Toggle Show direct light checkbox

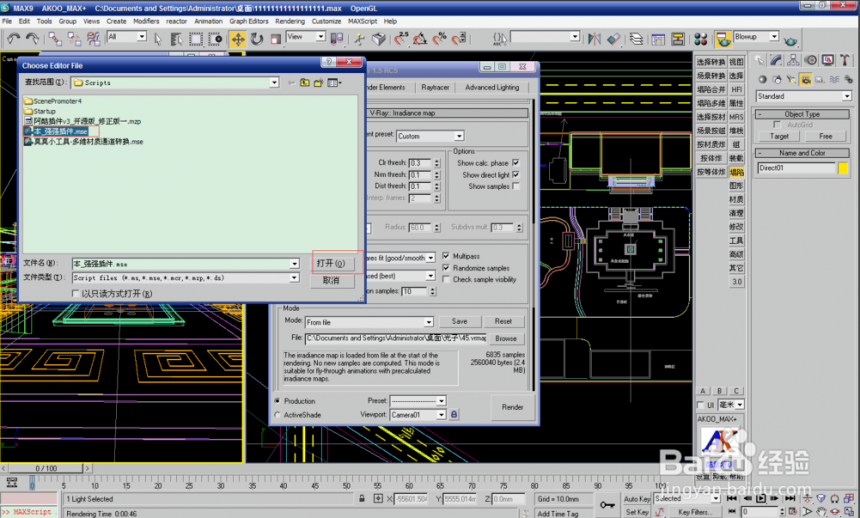(516, 174)
